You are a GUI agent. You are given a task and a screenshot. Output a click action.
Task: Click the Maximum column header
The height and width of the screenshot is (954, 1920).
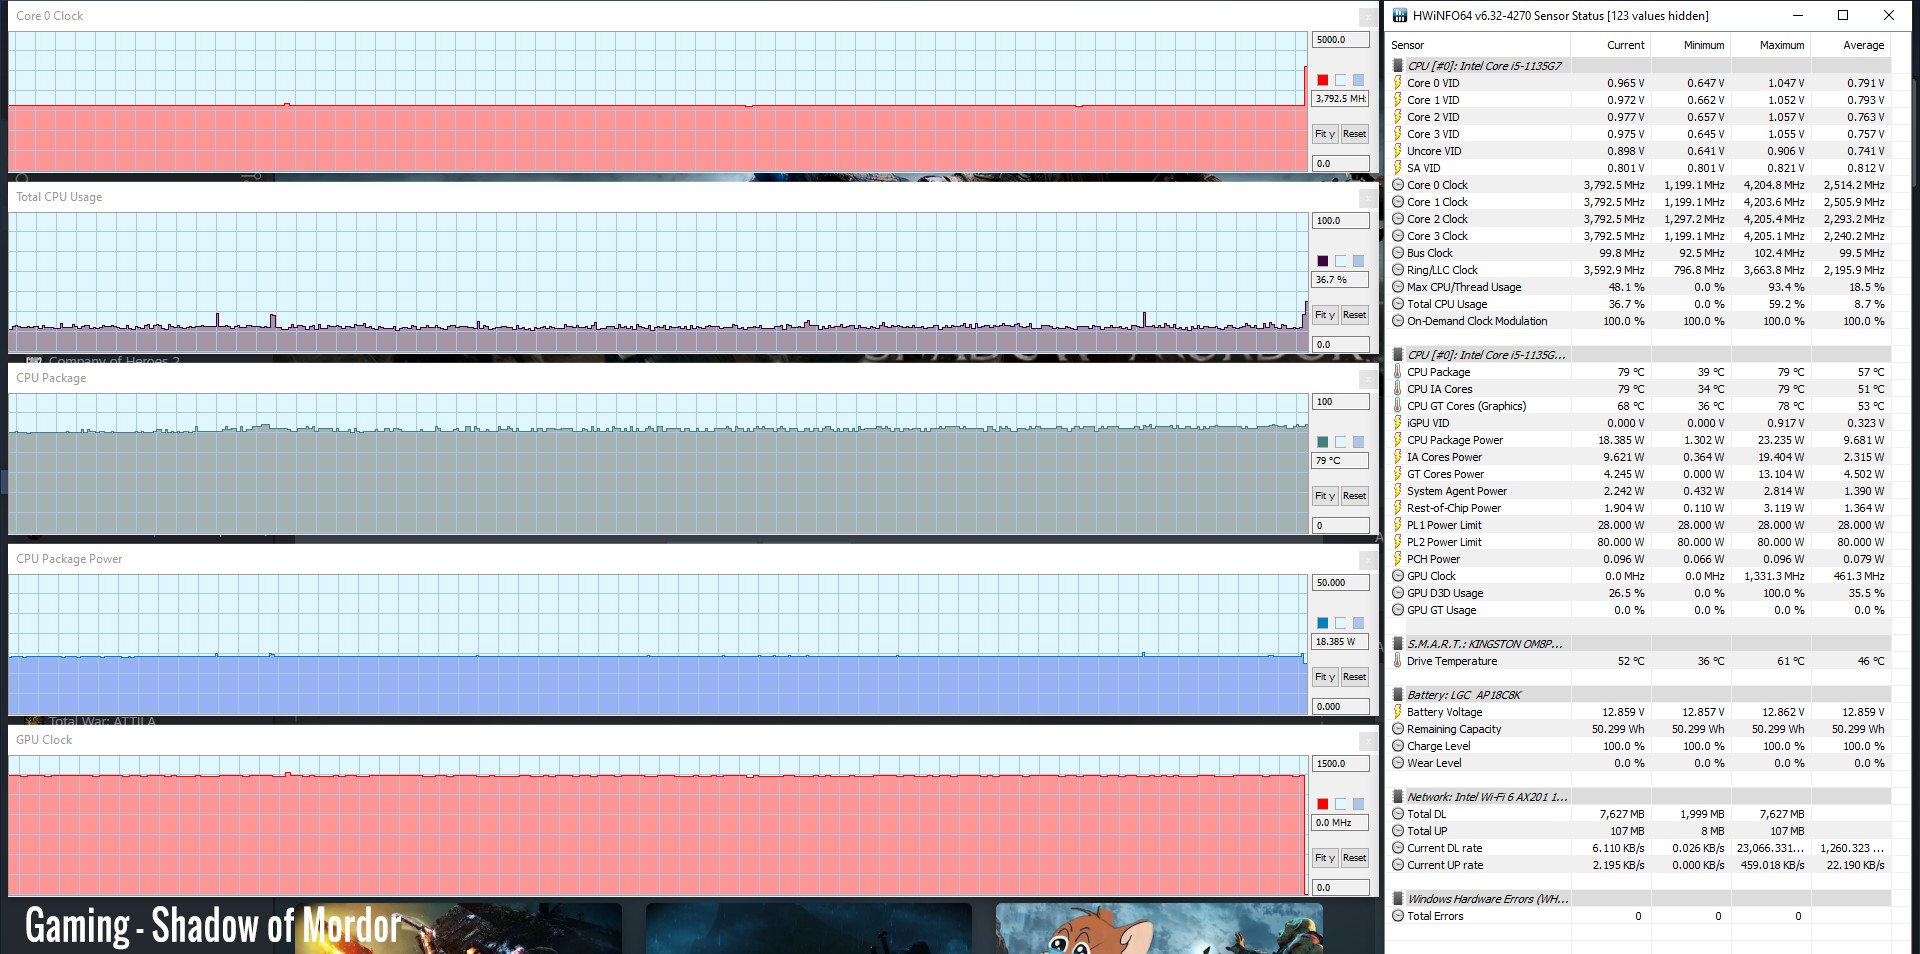1781,45
